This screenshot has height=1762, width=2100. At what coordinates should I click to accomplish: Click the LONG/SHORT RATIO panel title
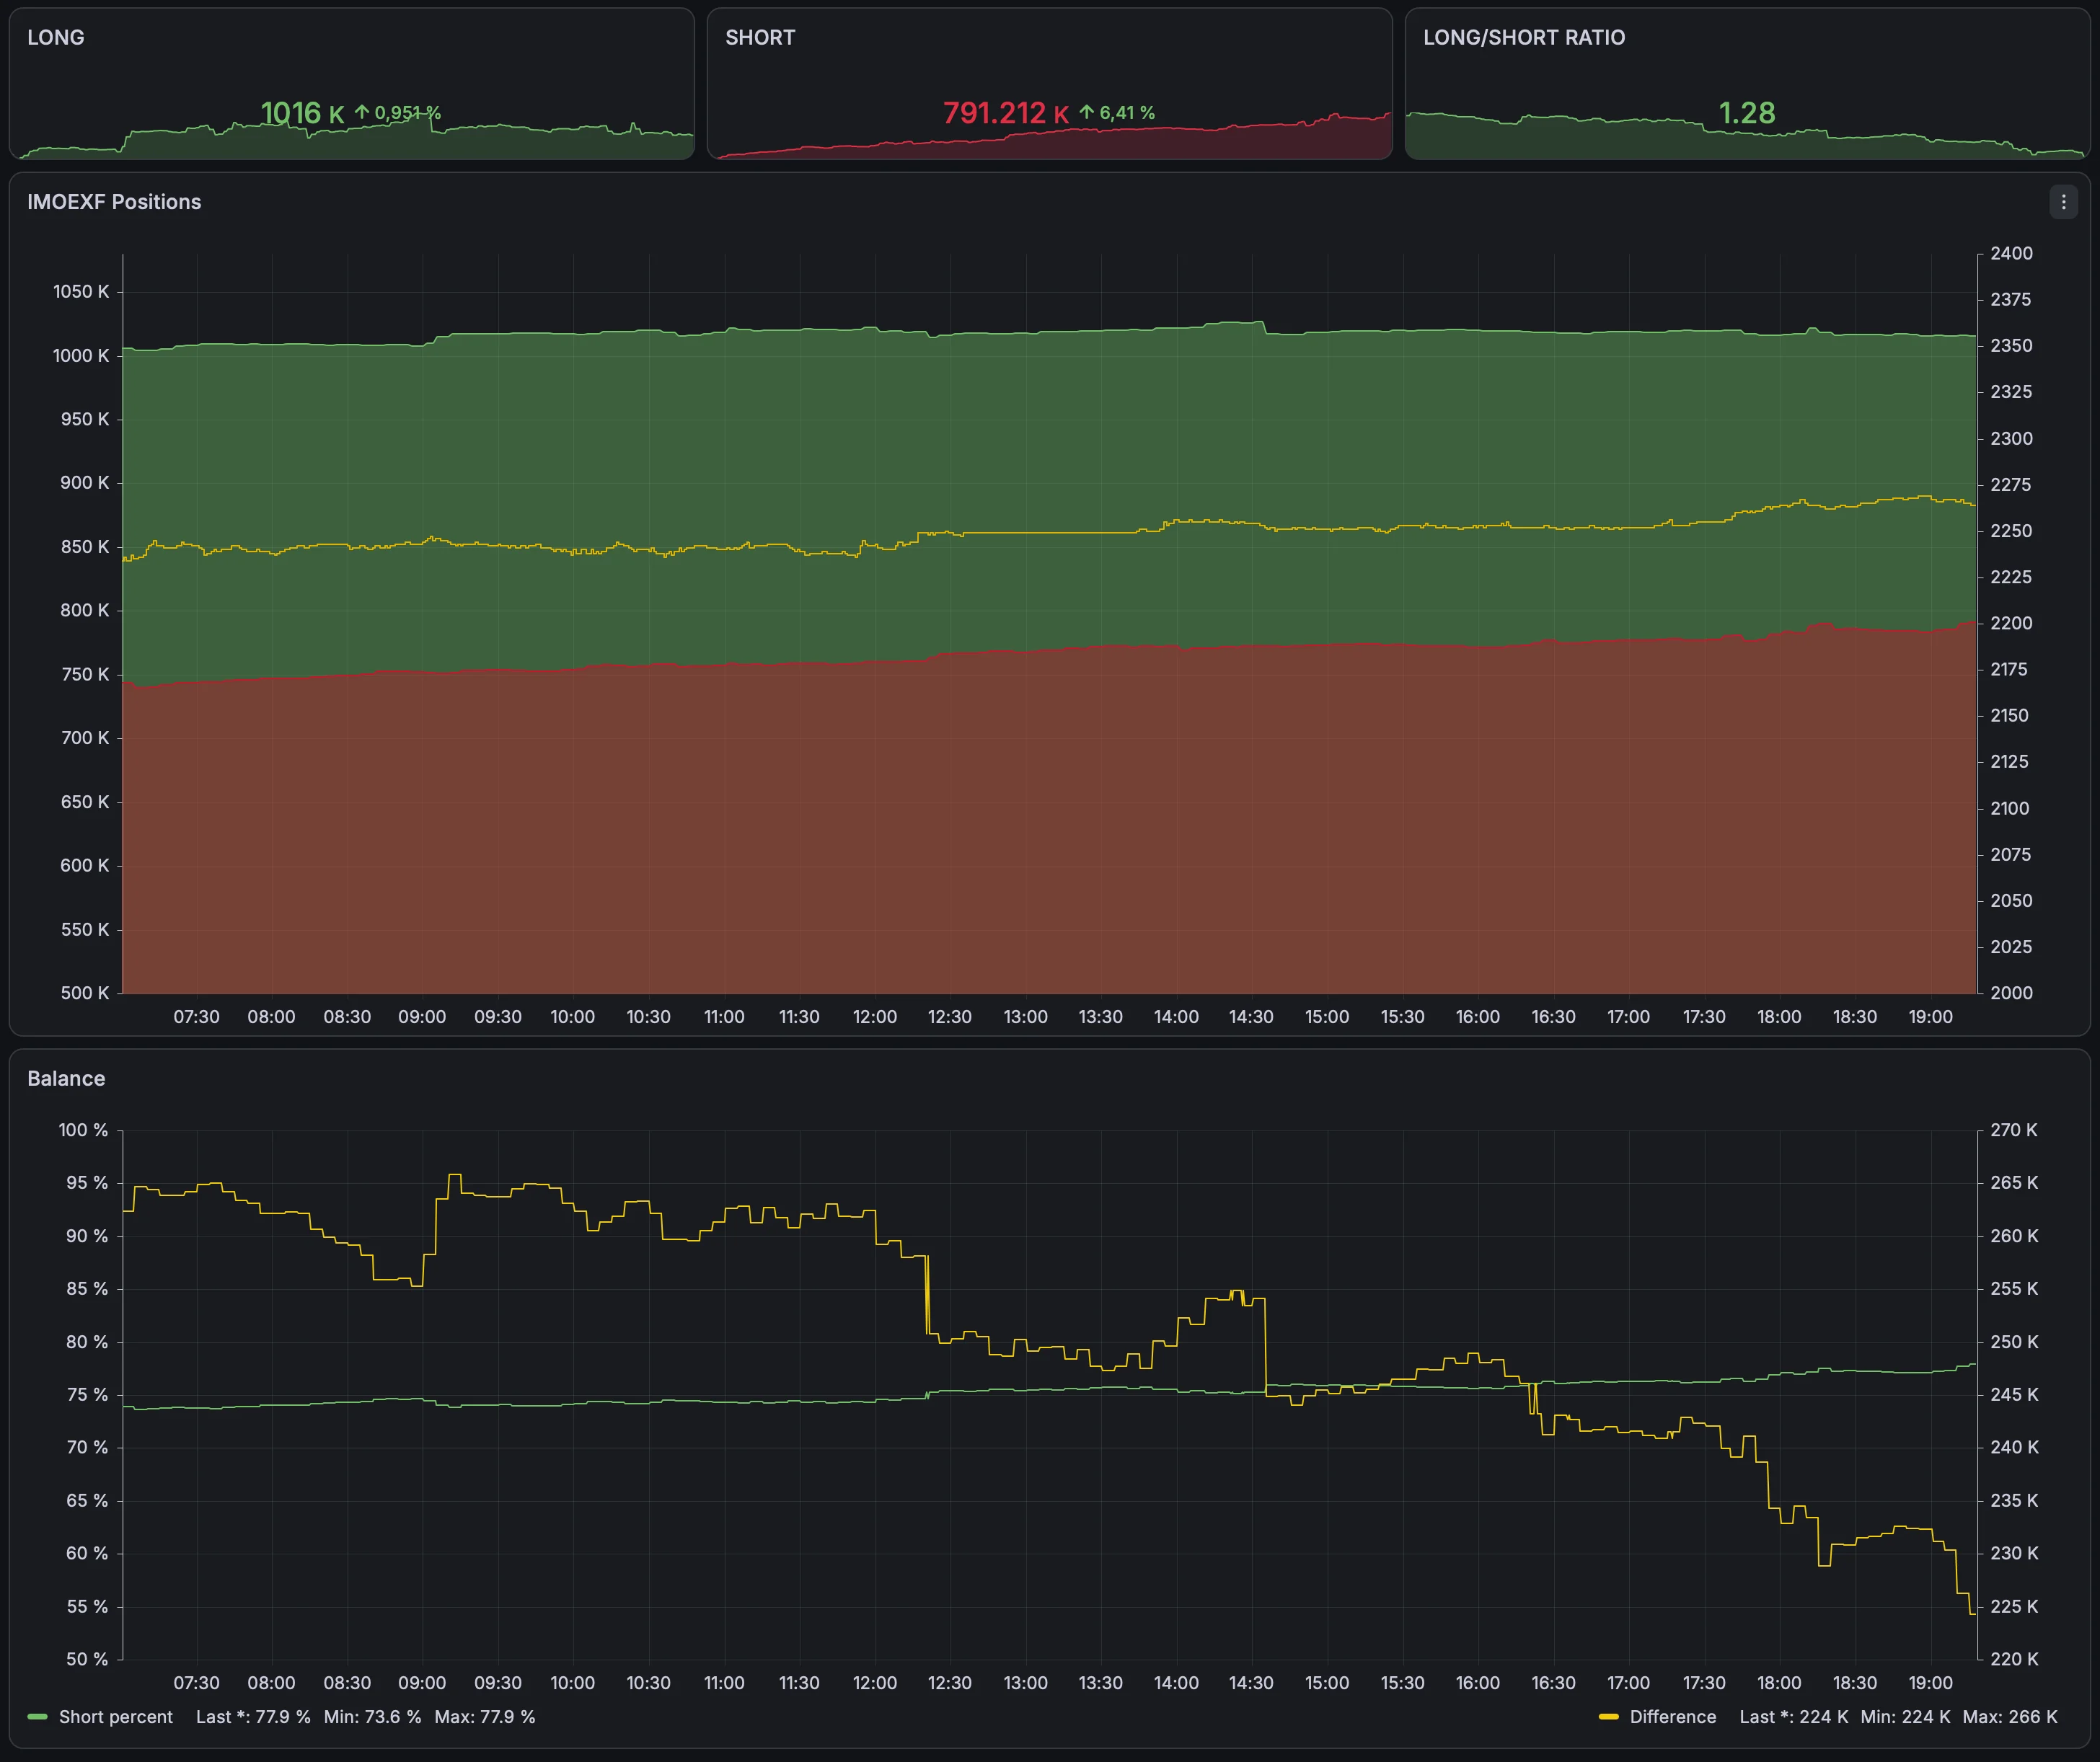1524,38
